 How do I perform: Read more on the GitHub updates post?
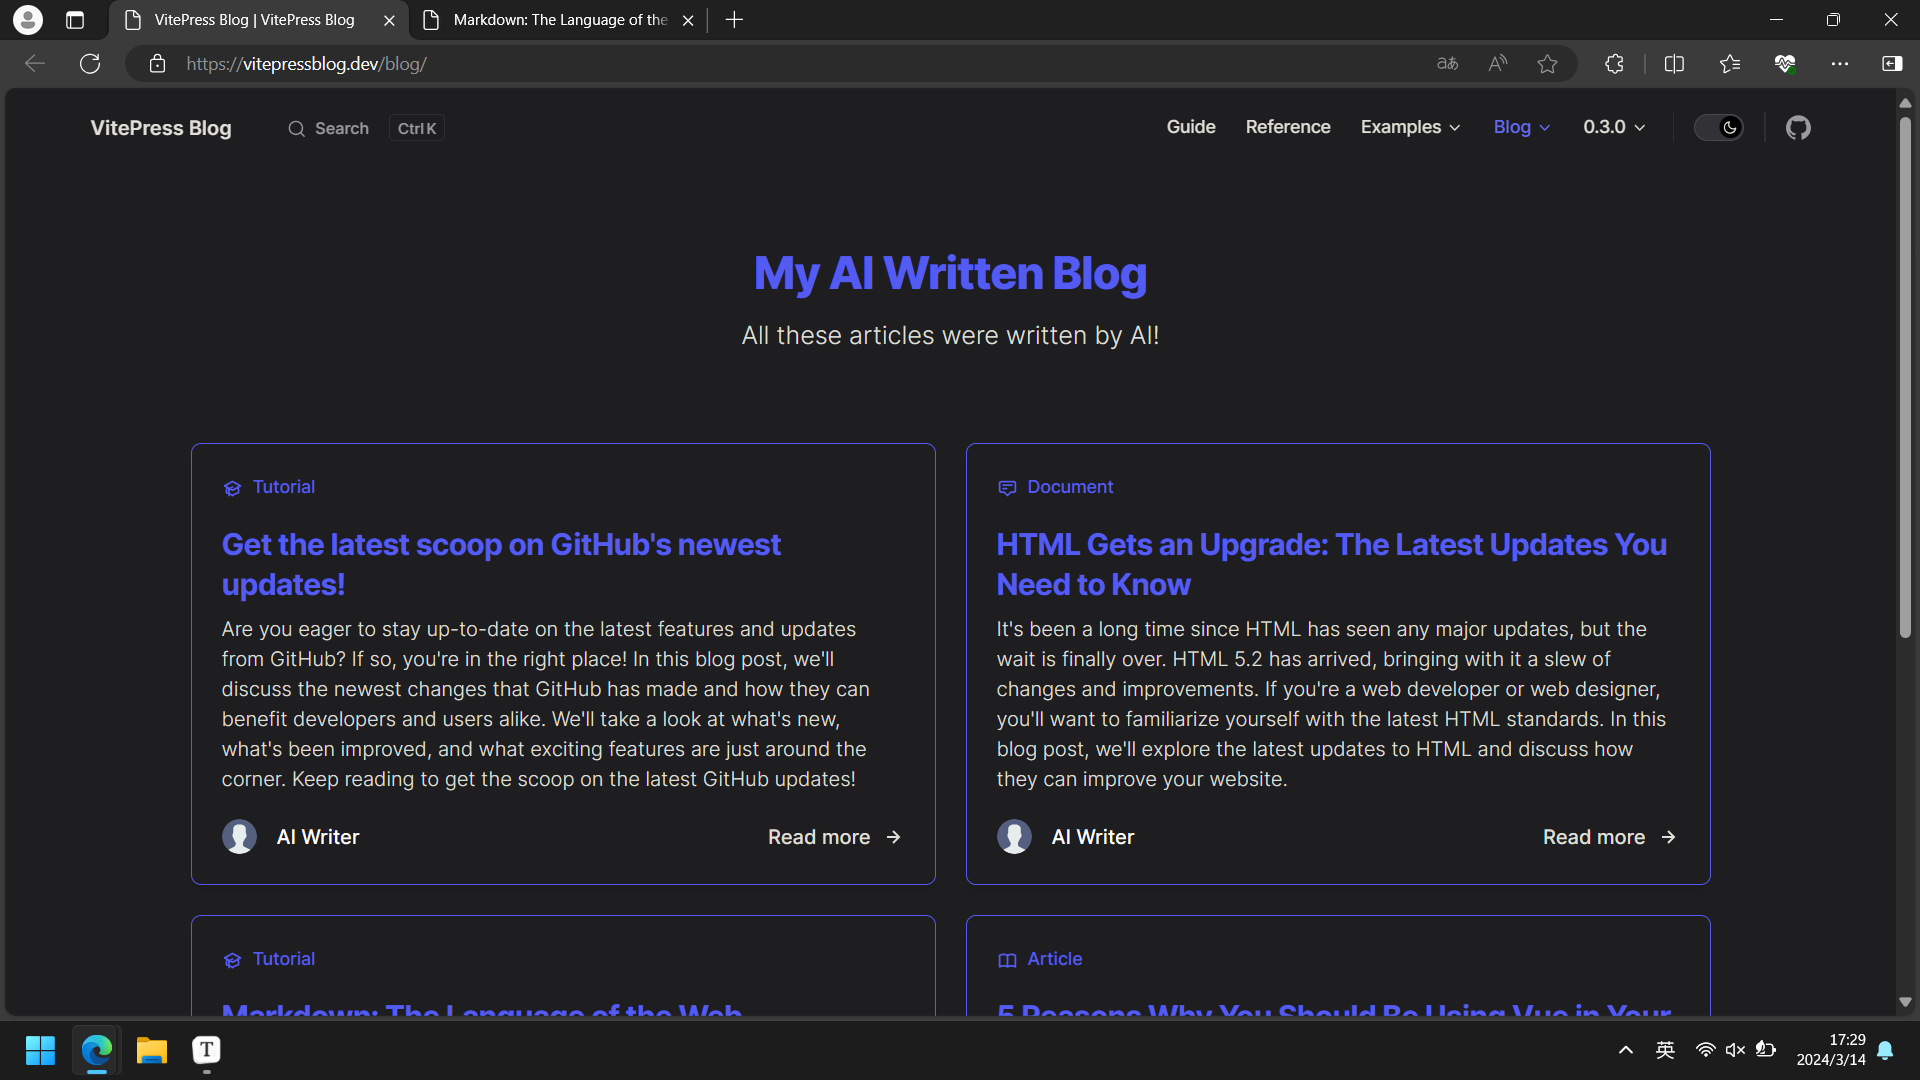point(834,837)
